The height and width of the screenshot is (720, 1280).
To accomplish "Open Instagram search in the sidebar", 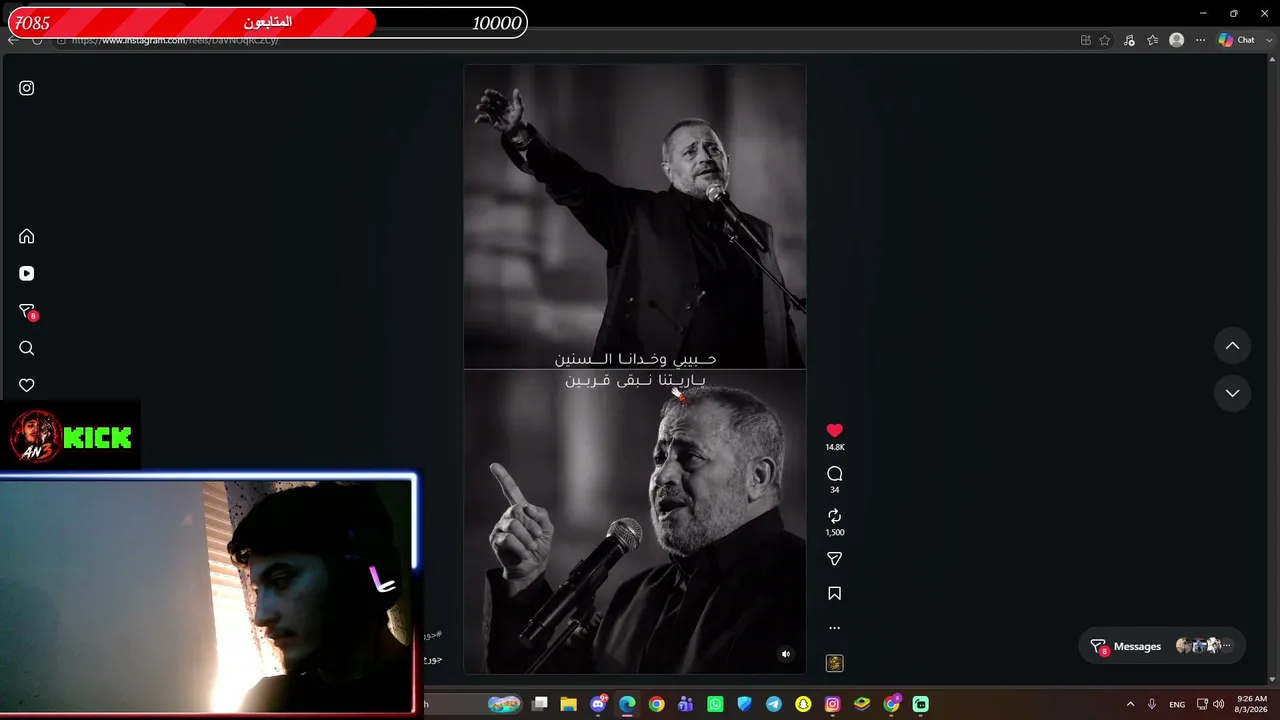I will pyautogui.click(x=27, y=348).
